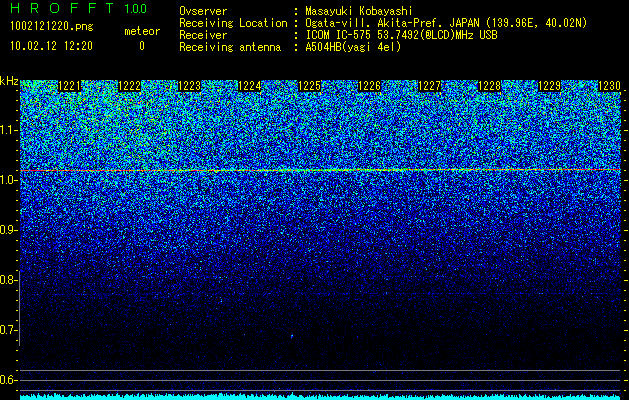Click the antenna value A504HB(yagi 4el)
629x400 pixels.
(353, 47)
